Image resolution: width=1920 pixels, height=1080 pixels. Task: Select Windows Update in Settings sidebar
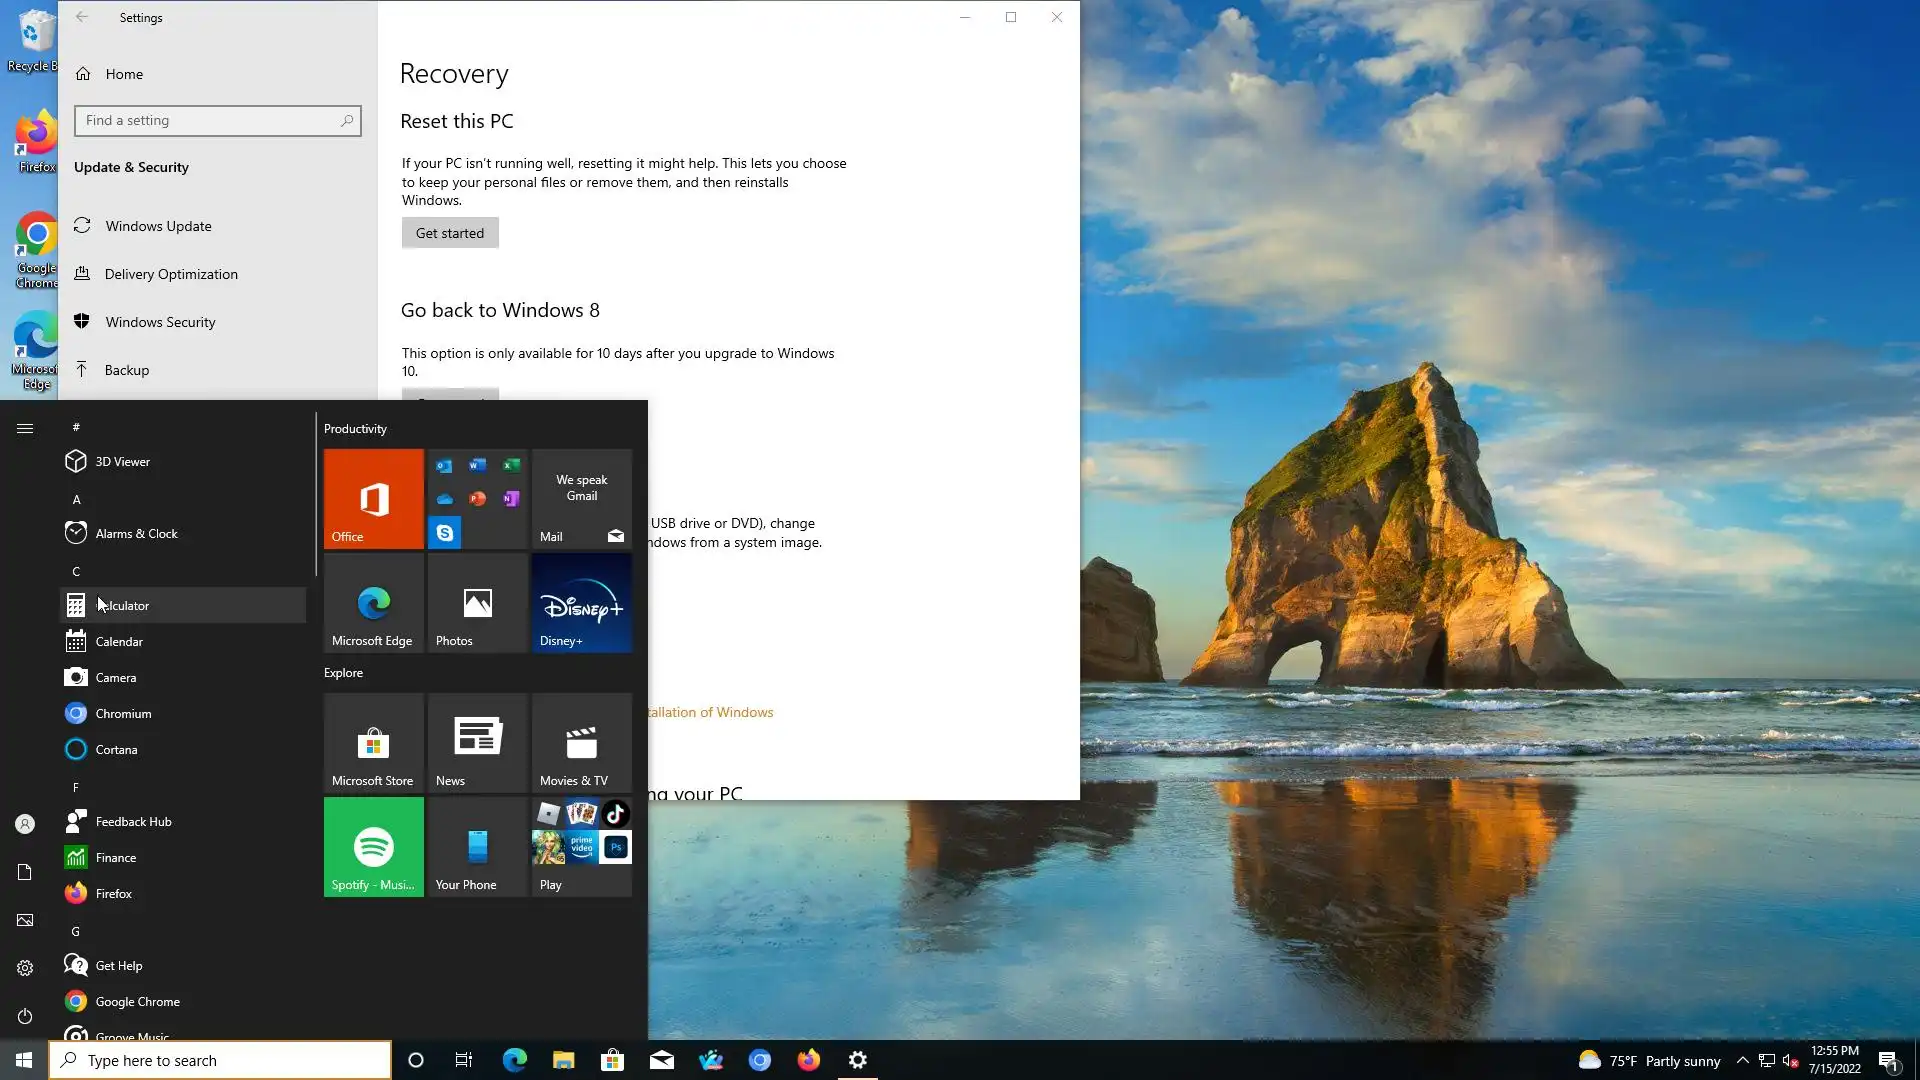click(158, 226)
